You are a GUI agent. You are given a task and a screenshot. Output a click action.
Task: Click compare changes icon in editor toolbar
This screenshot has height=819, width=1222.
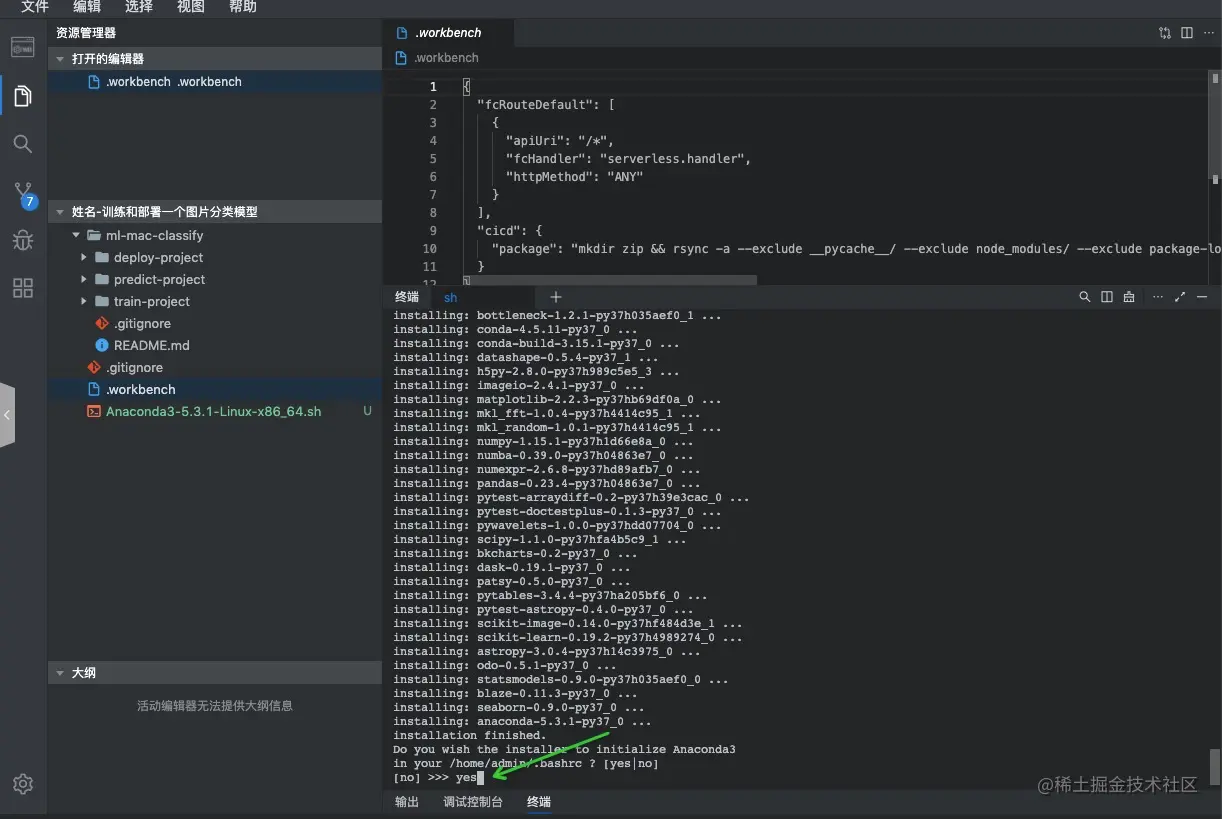click(x=1165, y=33)
